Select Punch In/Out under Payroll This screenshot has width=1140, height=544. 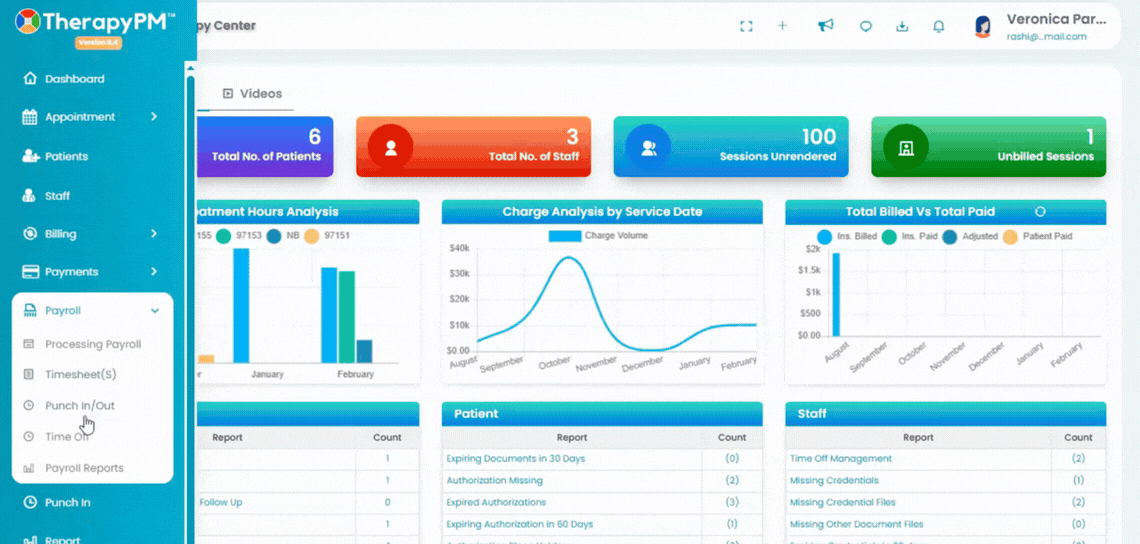coord(80,406)
